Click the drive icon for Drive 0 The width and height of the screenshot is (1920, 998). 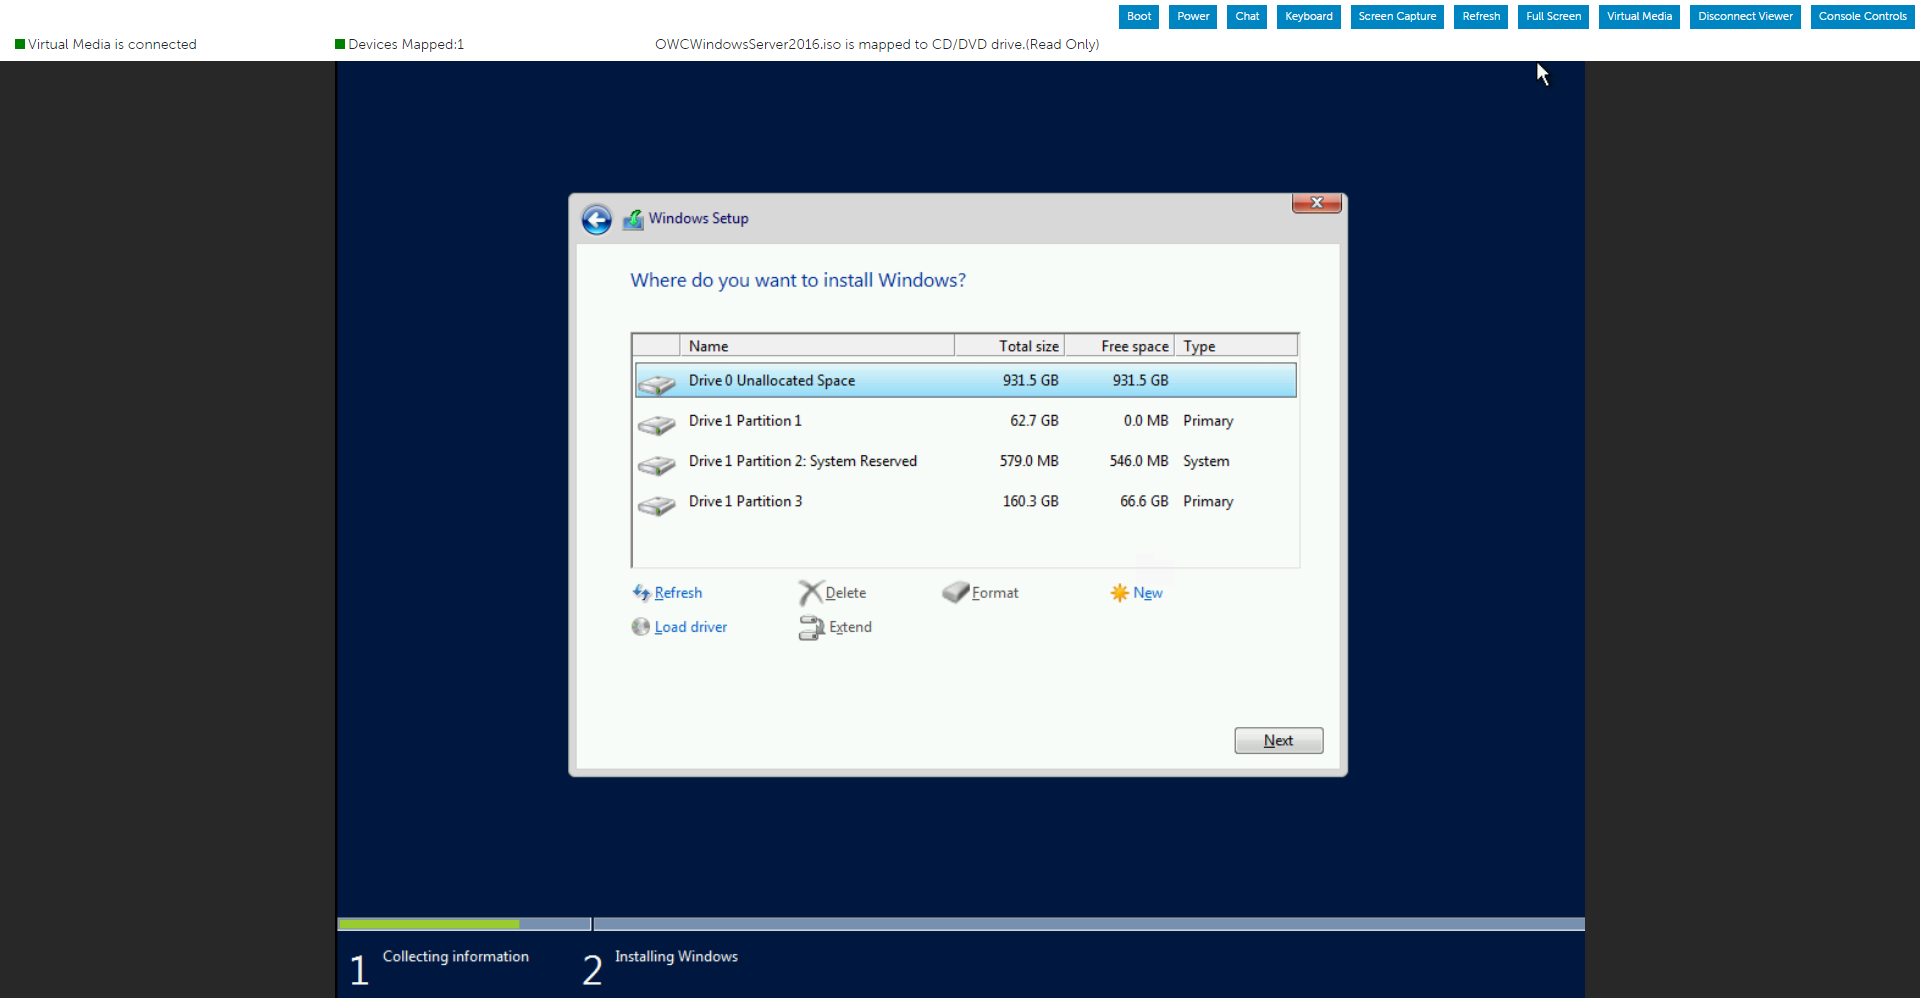(657, 384)
